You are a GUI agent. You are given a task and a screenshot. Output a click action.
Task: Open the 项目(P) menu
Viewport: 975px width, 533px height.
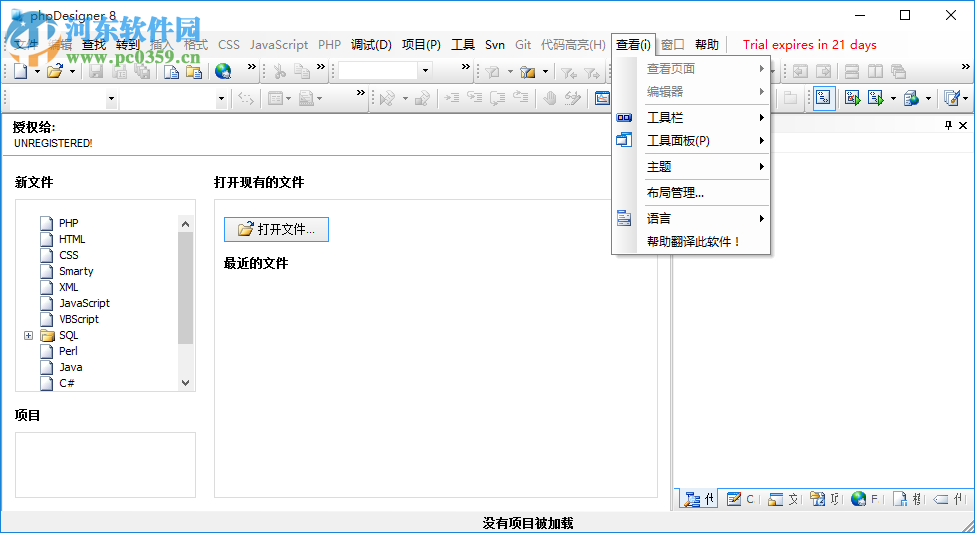click(421, 45)
